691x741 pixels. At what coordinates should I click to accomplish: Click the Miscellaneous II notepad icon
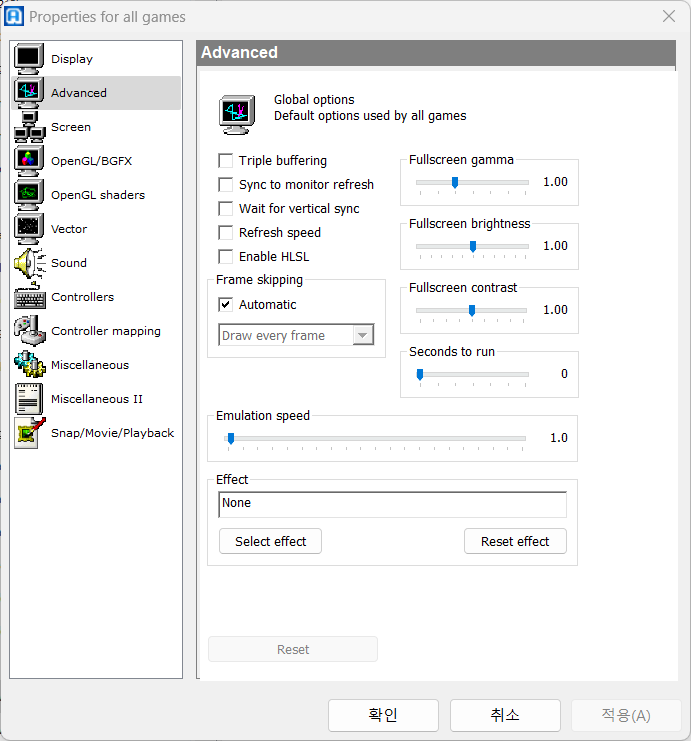click(x=29, y=399)
